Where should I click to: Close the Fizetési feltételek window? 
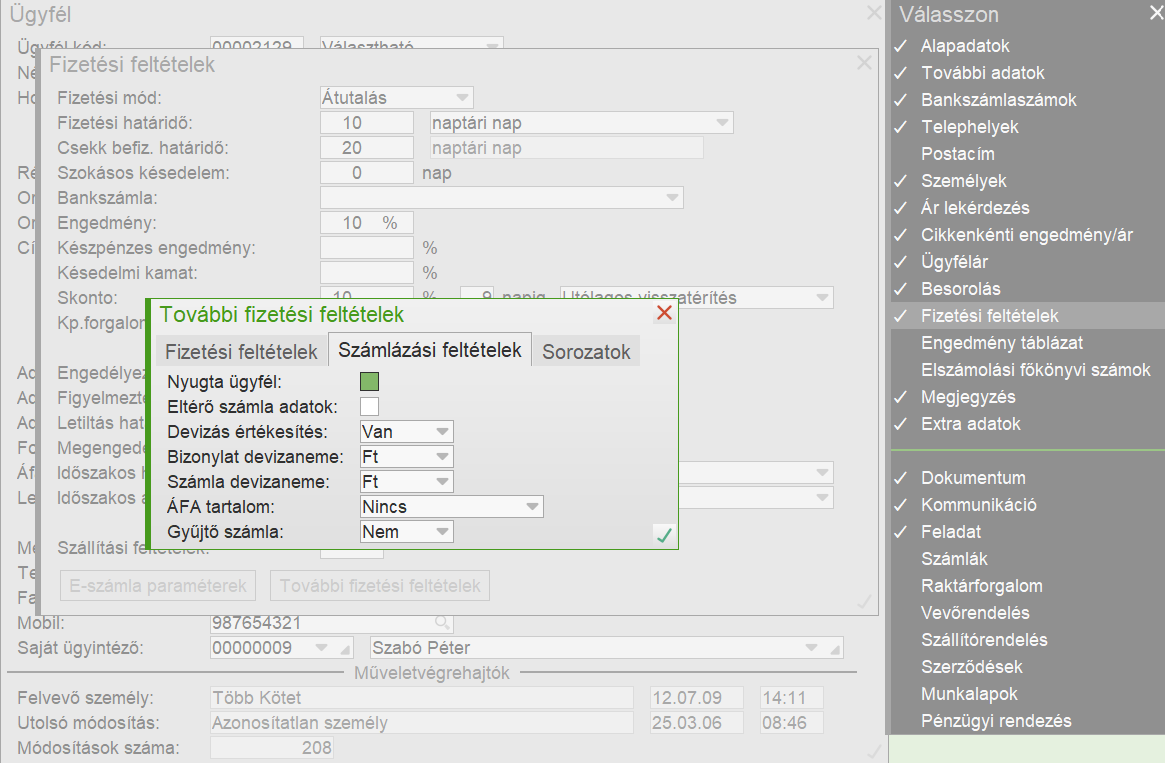tap(864, 64)
